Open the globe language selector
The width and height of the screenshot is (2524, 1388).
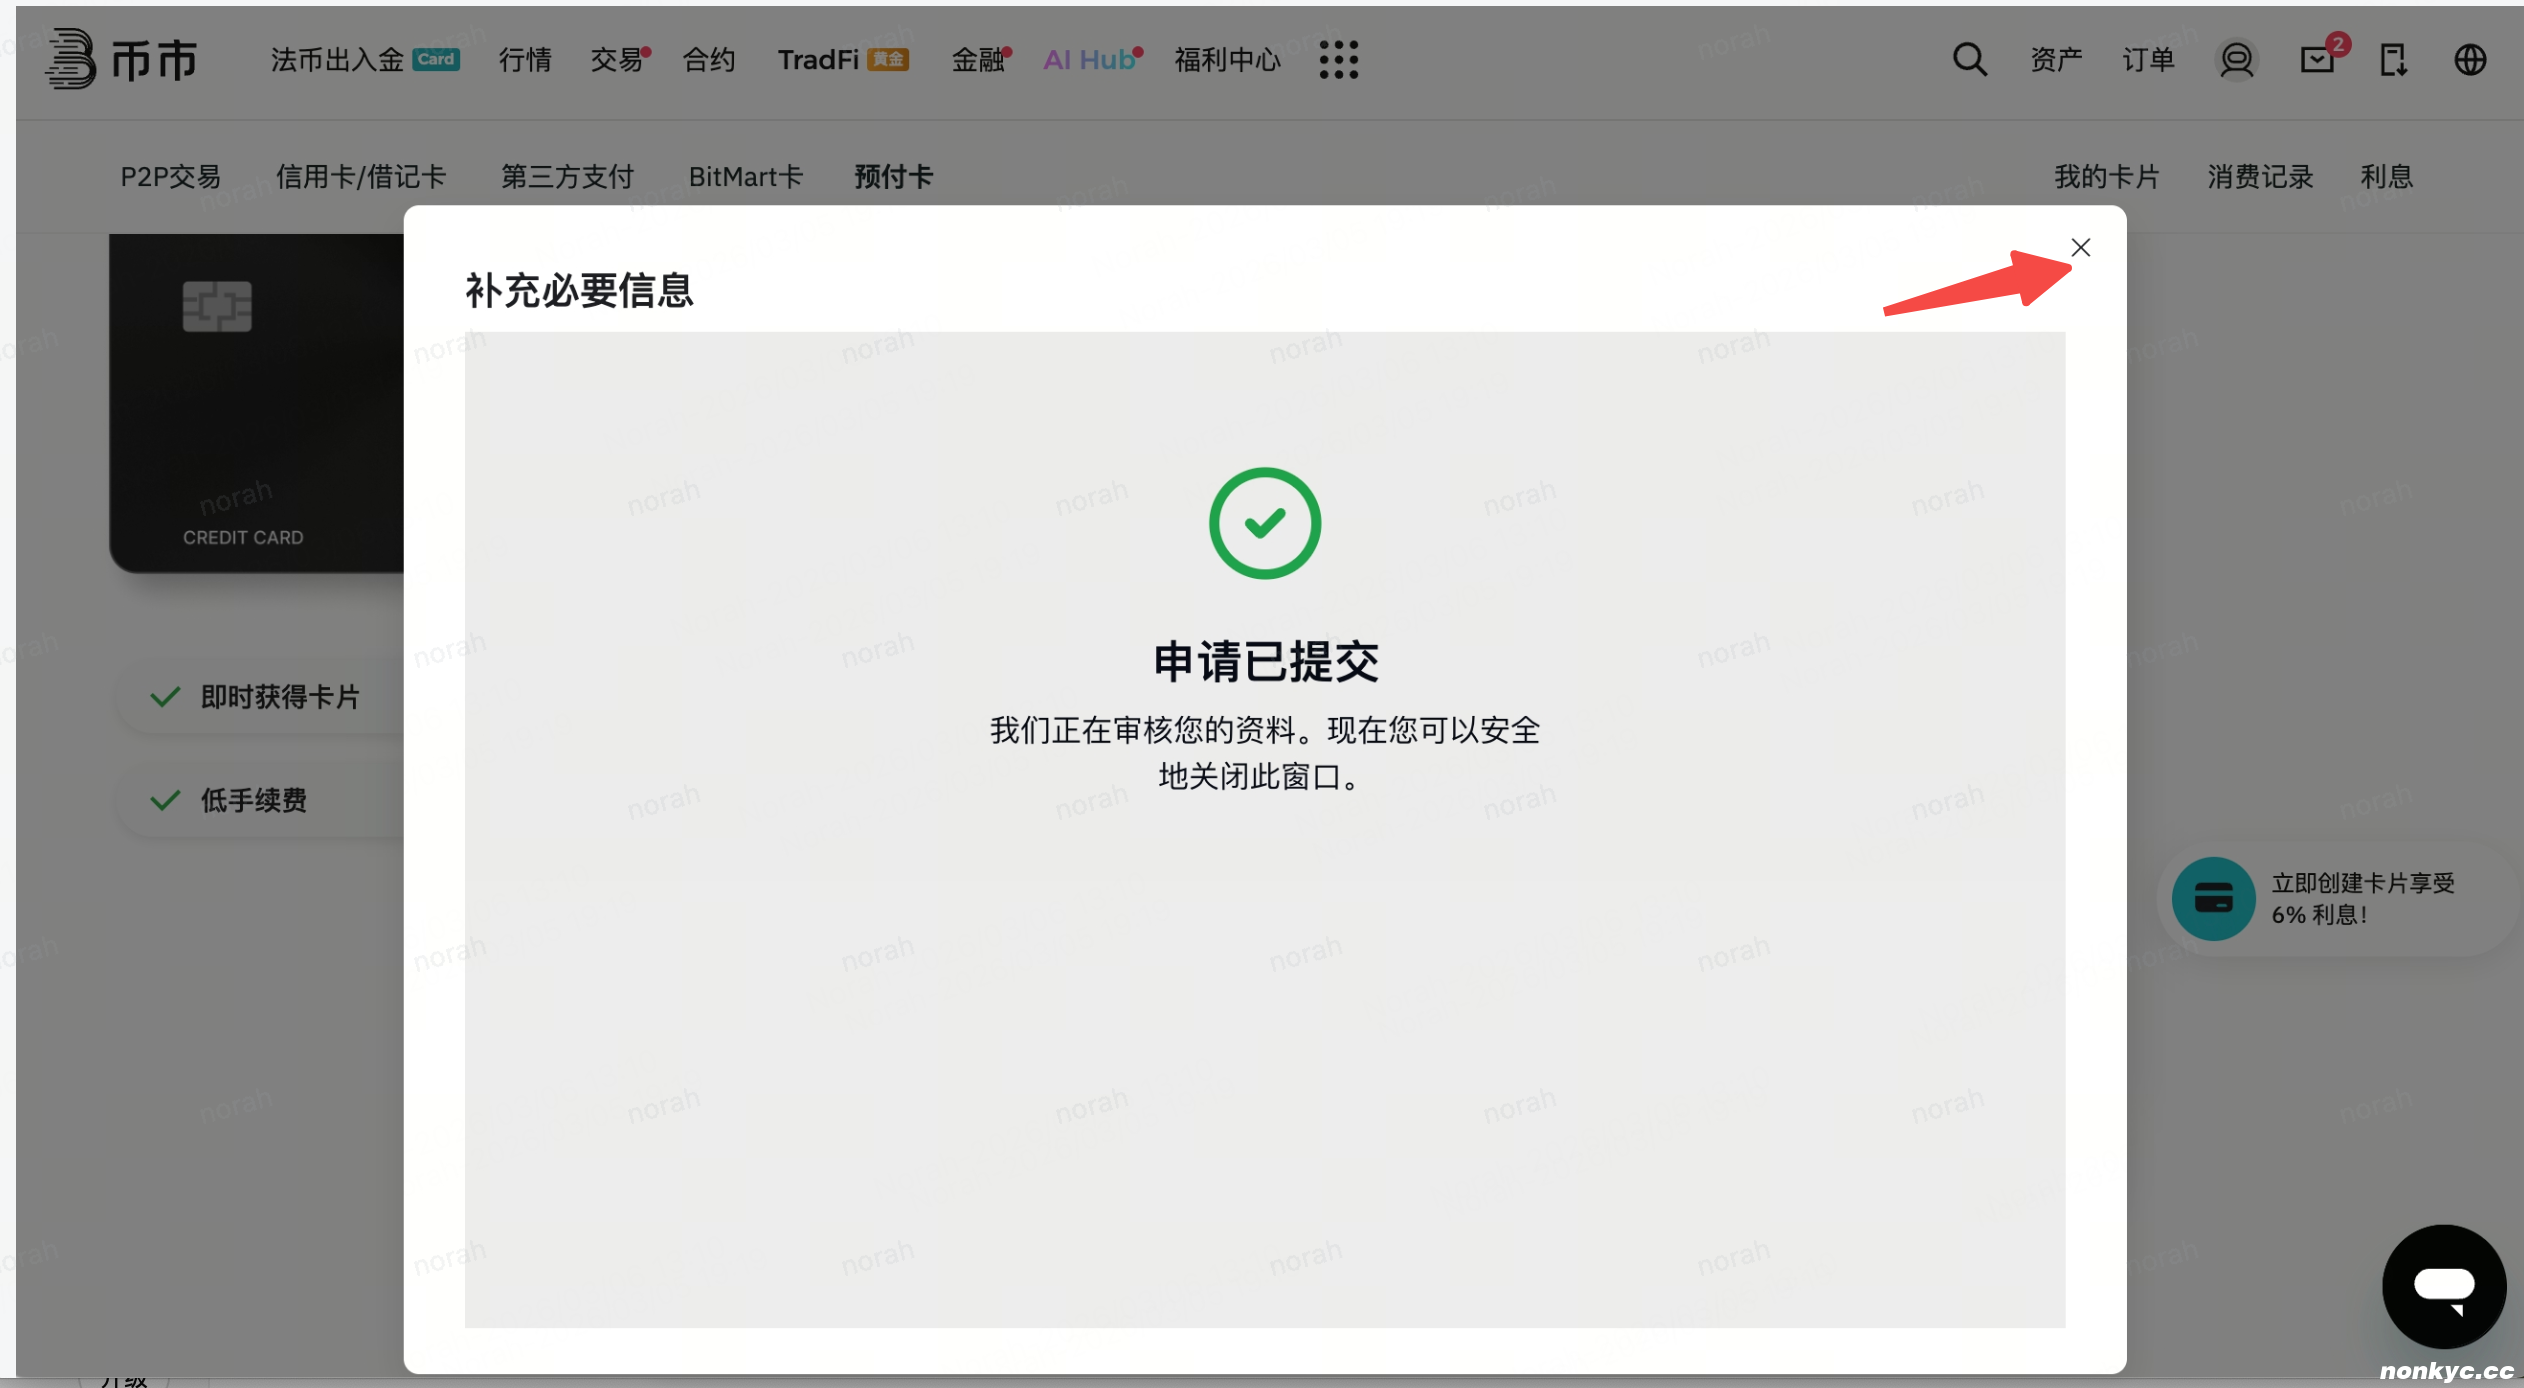[2470, 60]
